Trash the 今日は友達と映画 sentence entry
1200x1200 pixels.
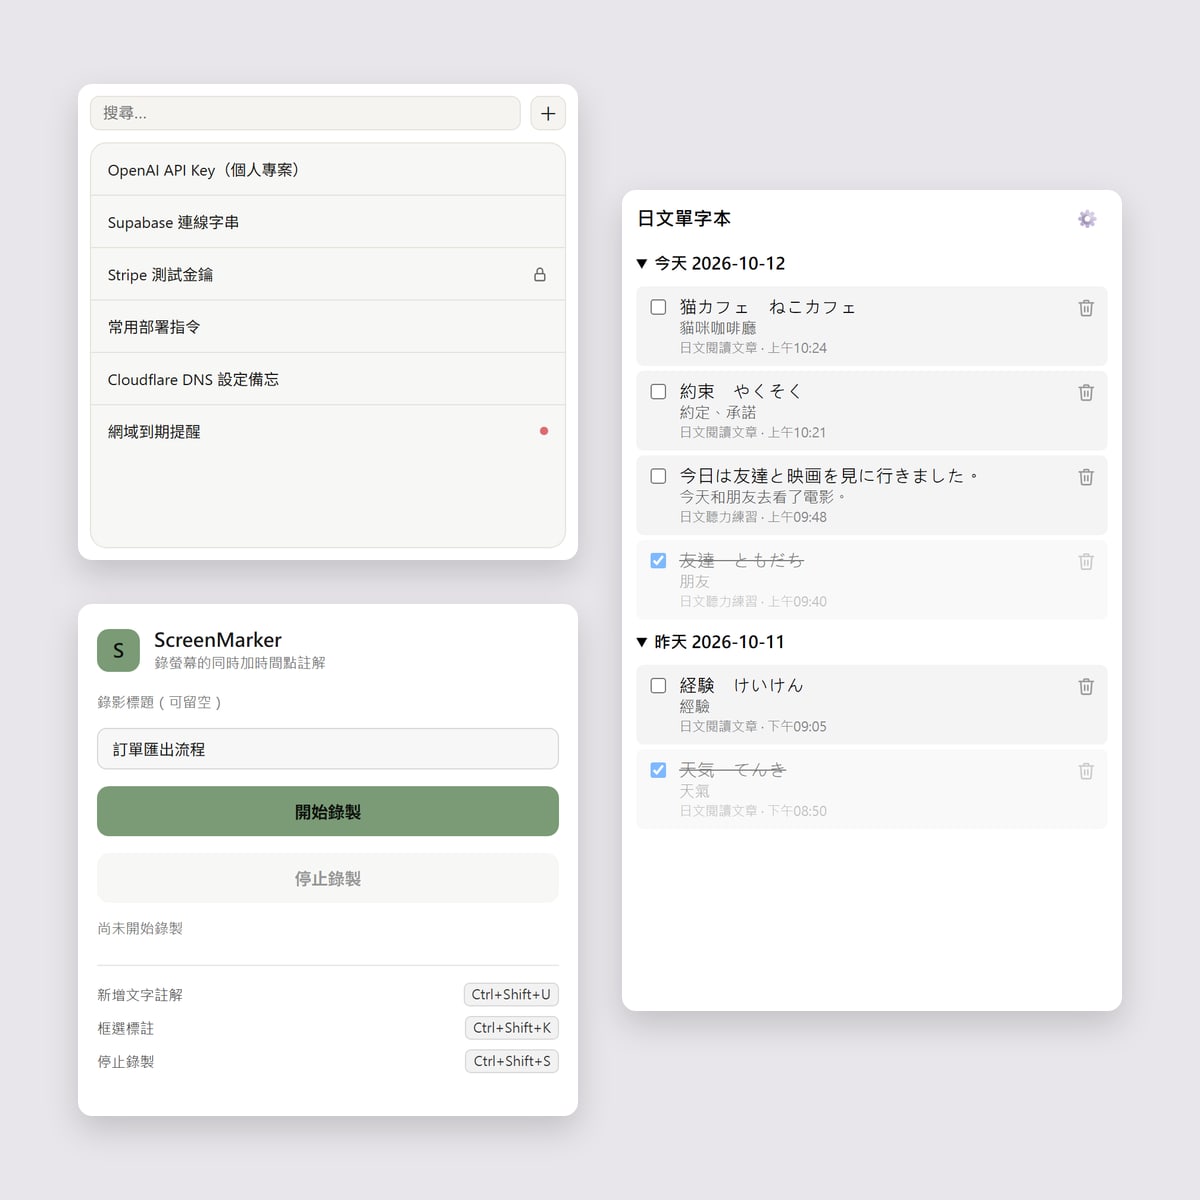(x=1086, y=477)
